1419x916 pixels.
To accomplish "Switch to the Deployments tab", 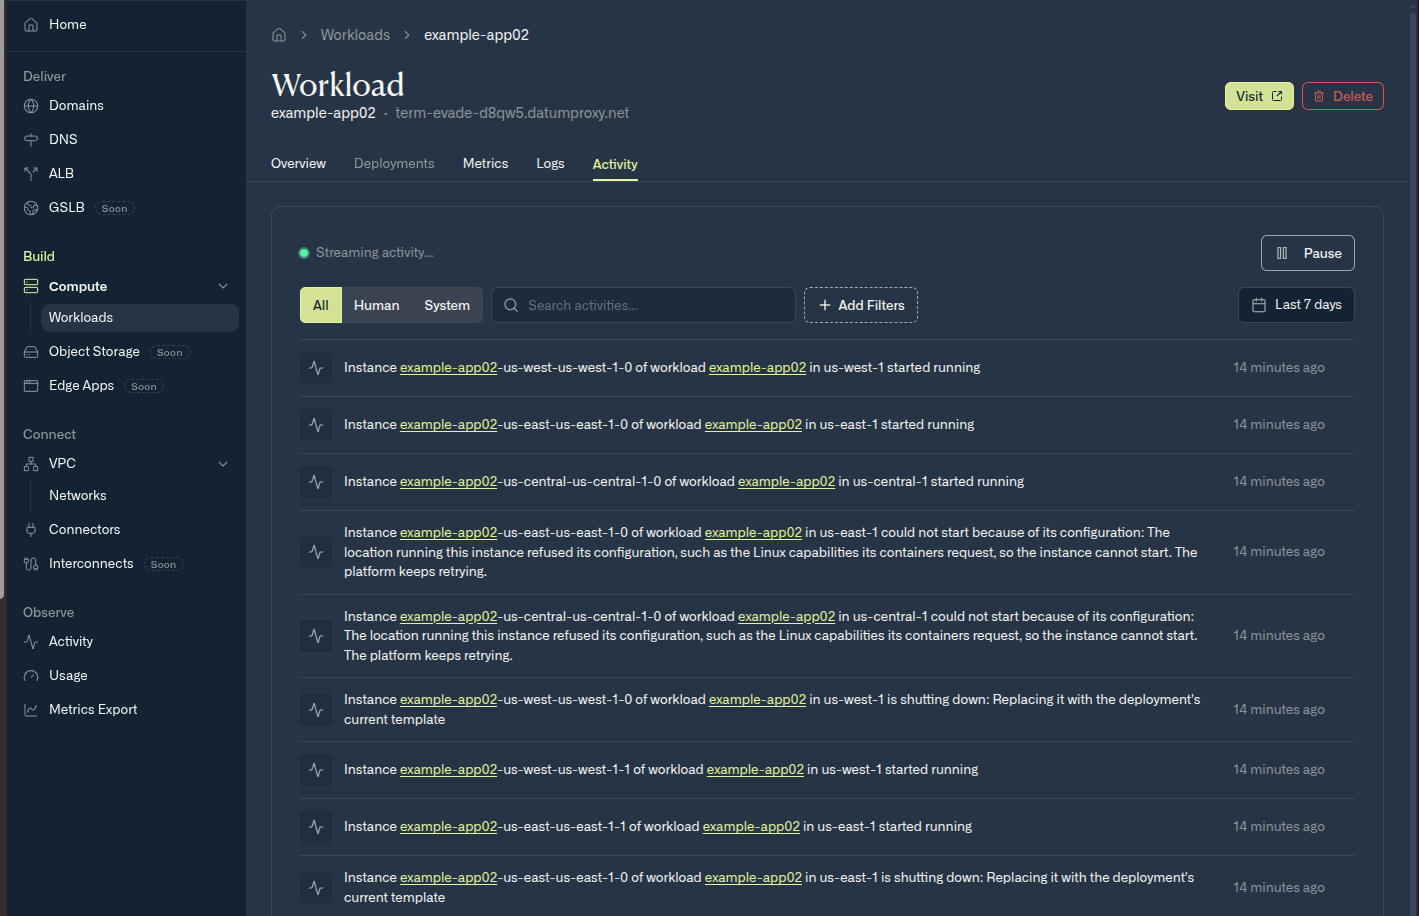I will 394,164.
